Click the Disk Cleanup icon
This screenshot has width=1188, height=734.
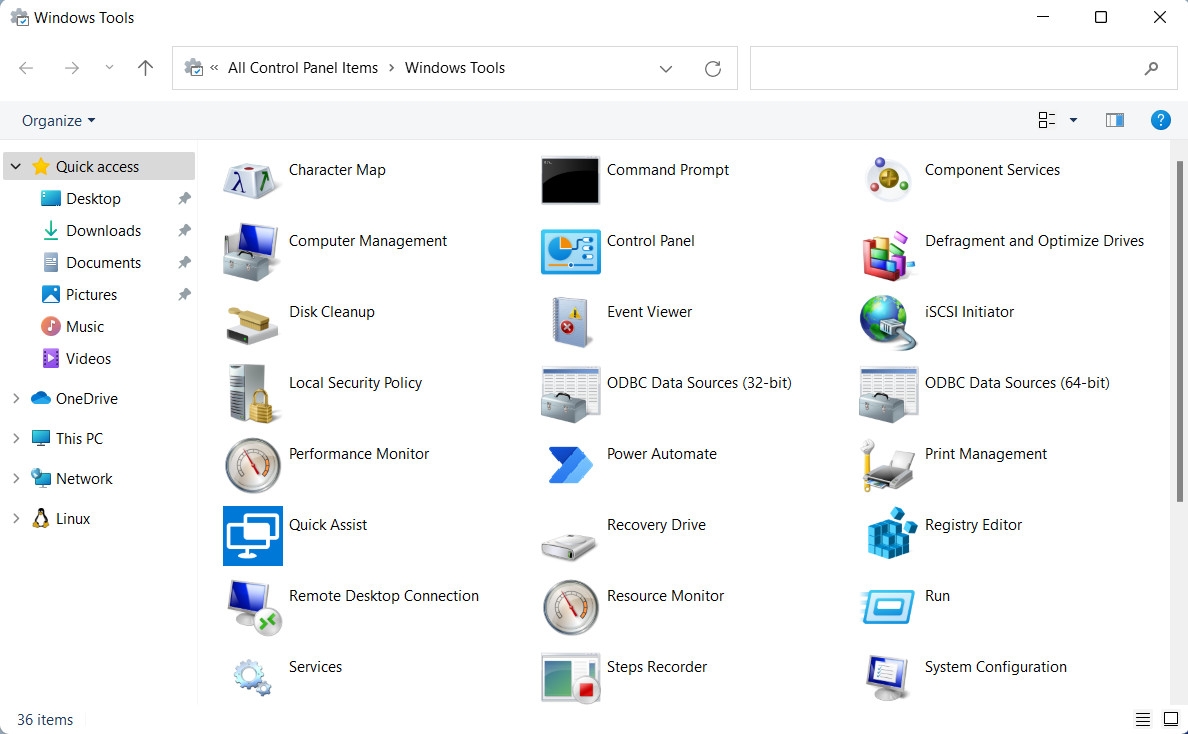click(x=252, y=326)
